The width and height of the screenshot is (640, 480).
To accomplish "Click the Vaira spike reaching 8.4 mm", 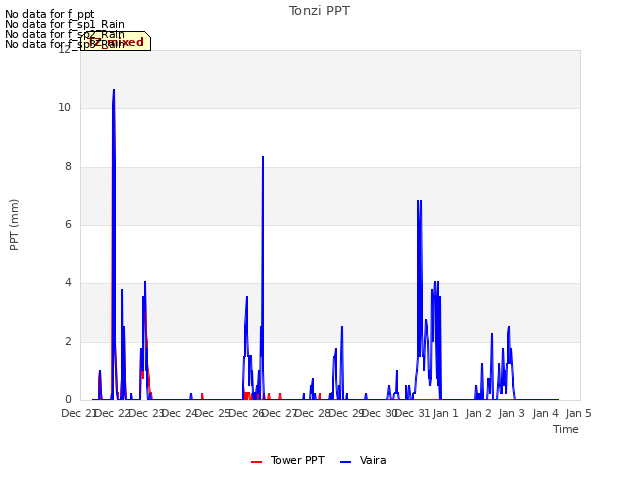I will [263, 157].
